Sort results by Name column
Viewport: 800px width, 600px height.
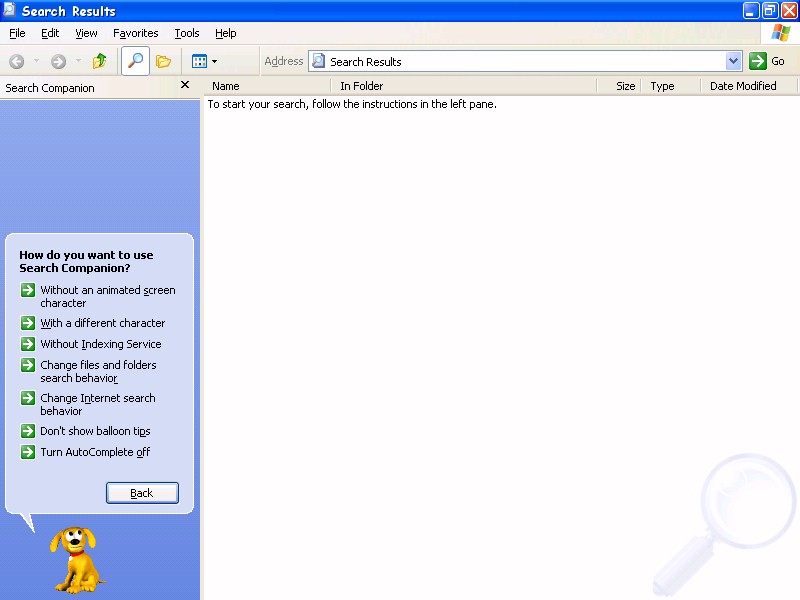point(268,86)
